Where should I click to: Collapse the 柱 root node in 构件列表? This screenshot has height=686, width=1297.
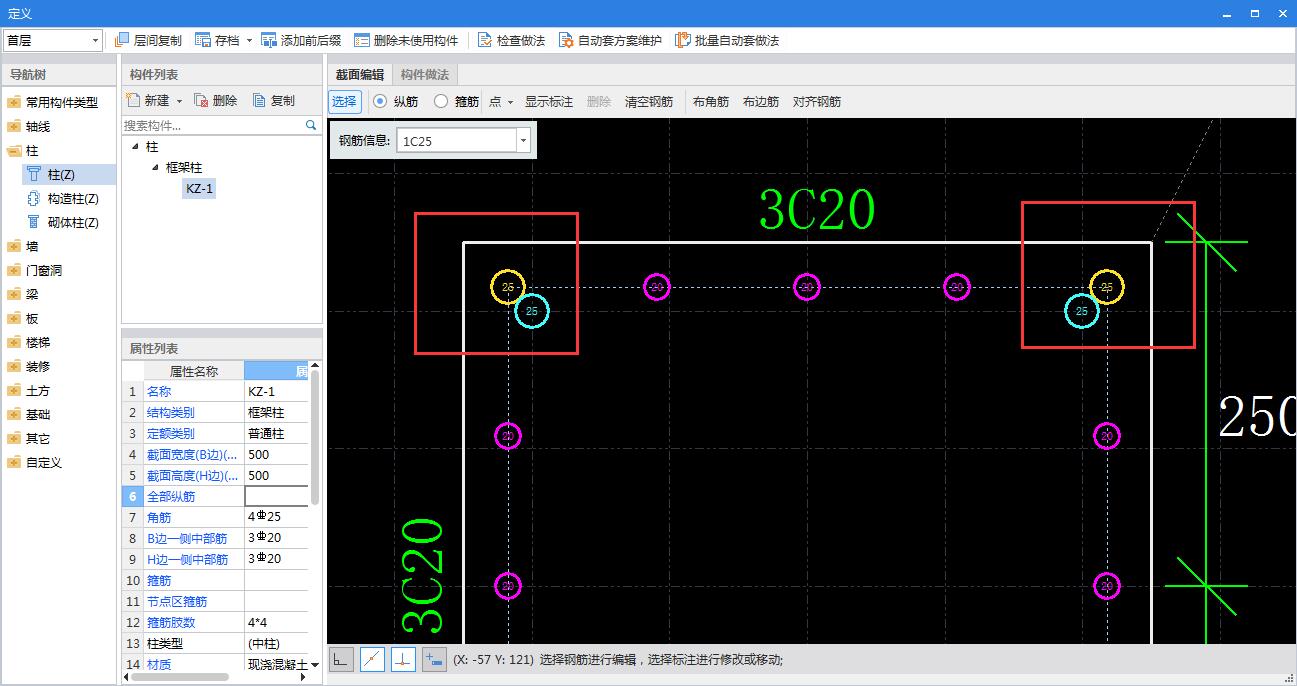click(x=136, y=146)
